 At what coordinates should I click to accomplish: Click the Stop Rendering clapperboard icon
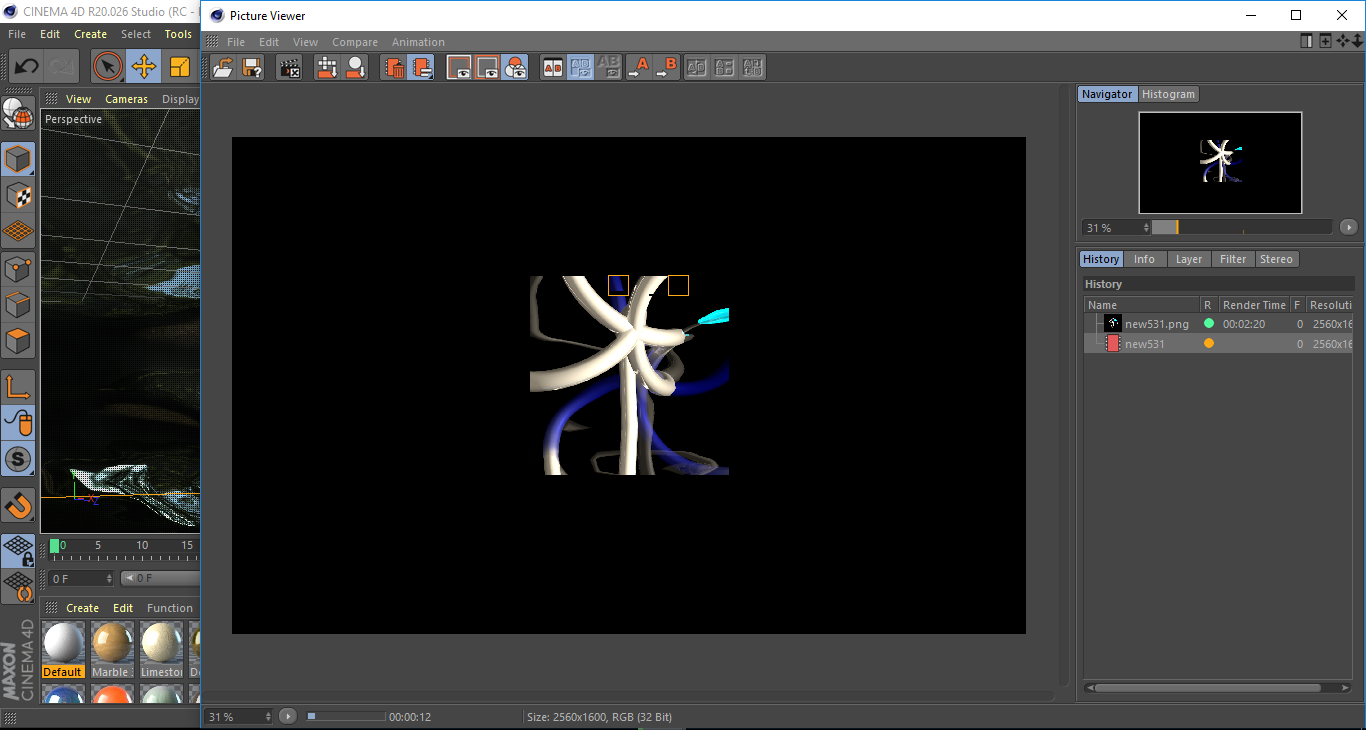tap(290, 67)
